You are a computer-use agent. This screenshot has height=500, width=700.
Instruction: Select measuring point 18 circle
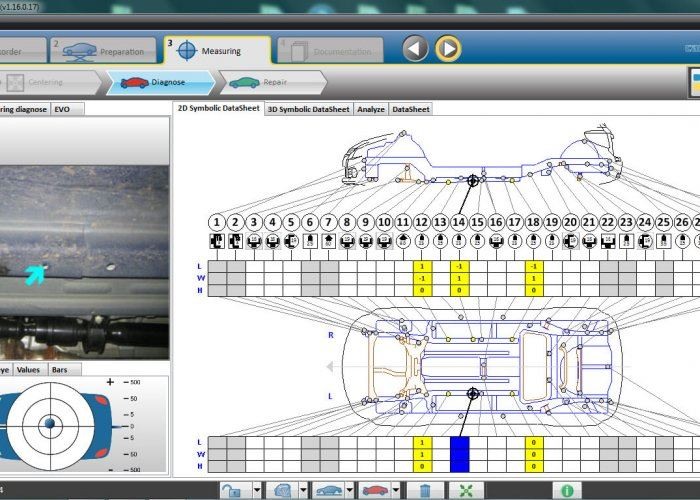[533, 222]
